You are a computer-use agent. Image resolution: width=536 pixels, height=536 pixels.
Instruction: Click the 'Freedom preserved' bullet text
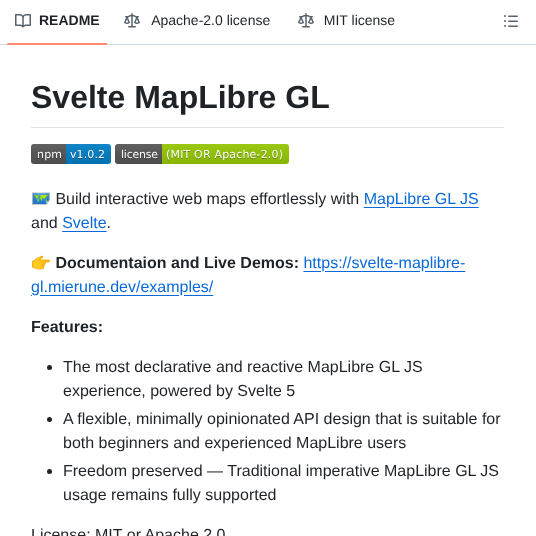pyautogui.click(x=281, y=483)
